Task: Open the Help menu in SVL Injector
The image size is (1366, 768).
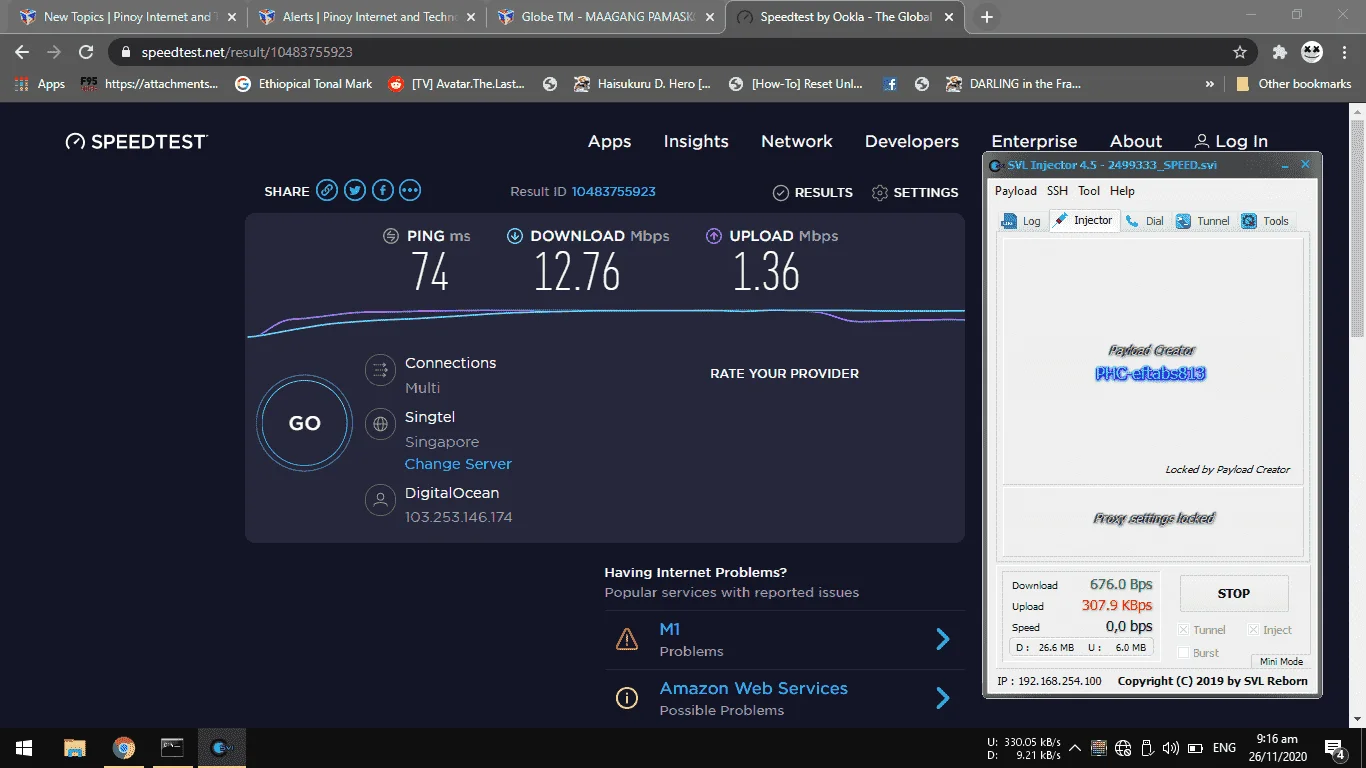Action: (x=1122, y=191)
